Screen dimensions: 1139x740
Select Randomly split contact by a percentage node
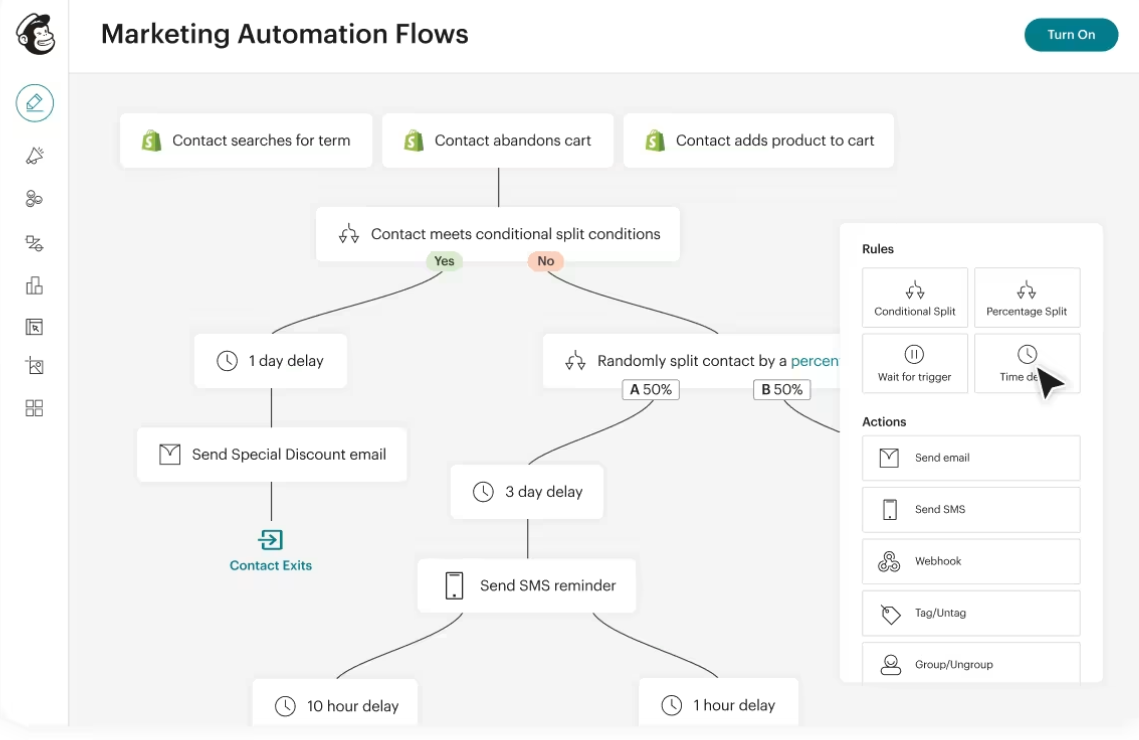[692, 361]
